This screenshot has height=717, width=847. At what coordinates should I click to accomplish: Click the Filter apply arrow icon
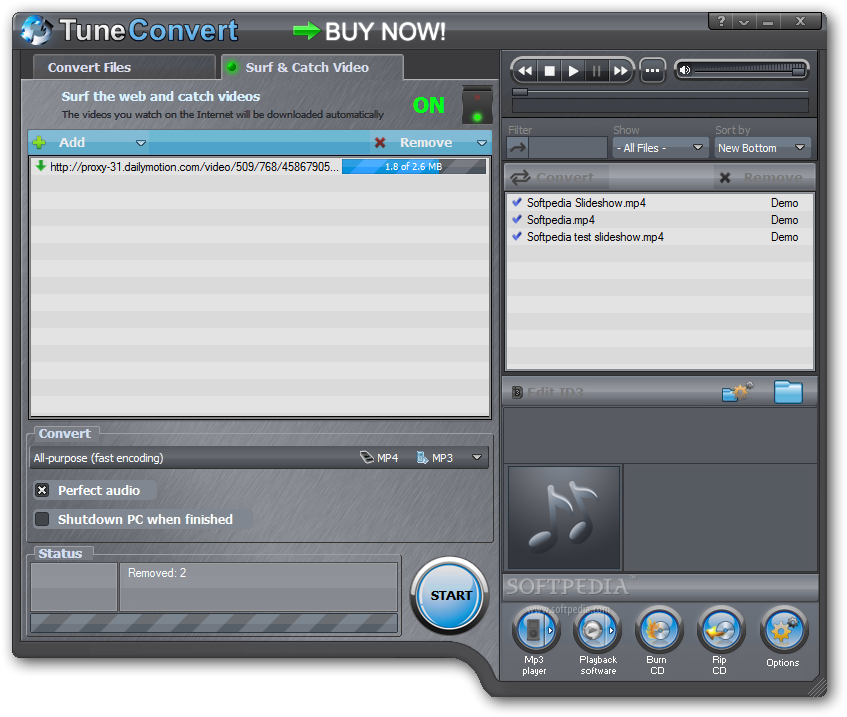pyautogui.click(x=517, y=148)
